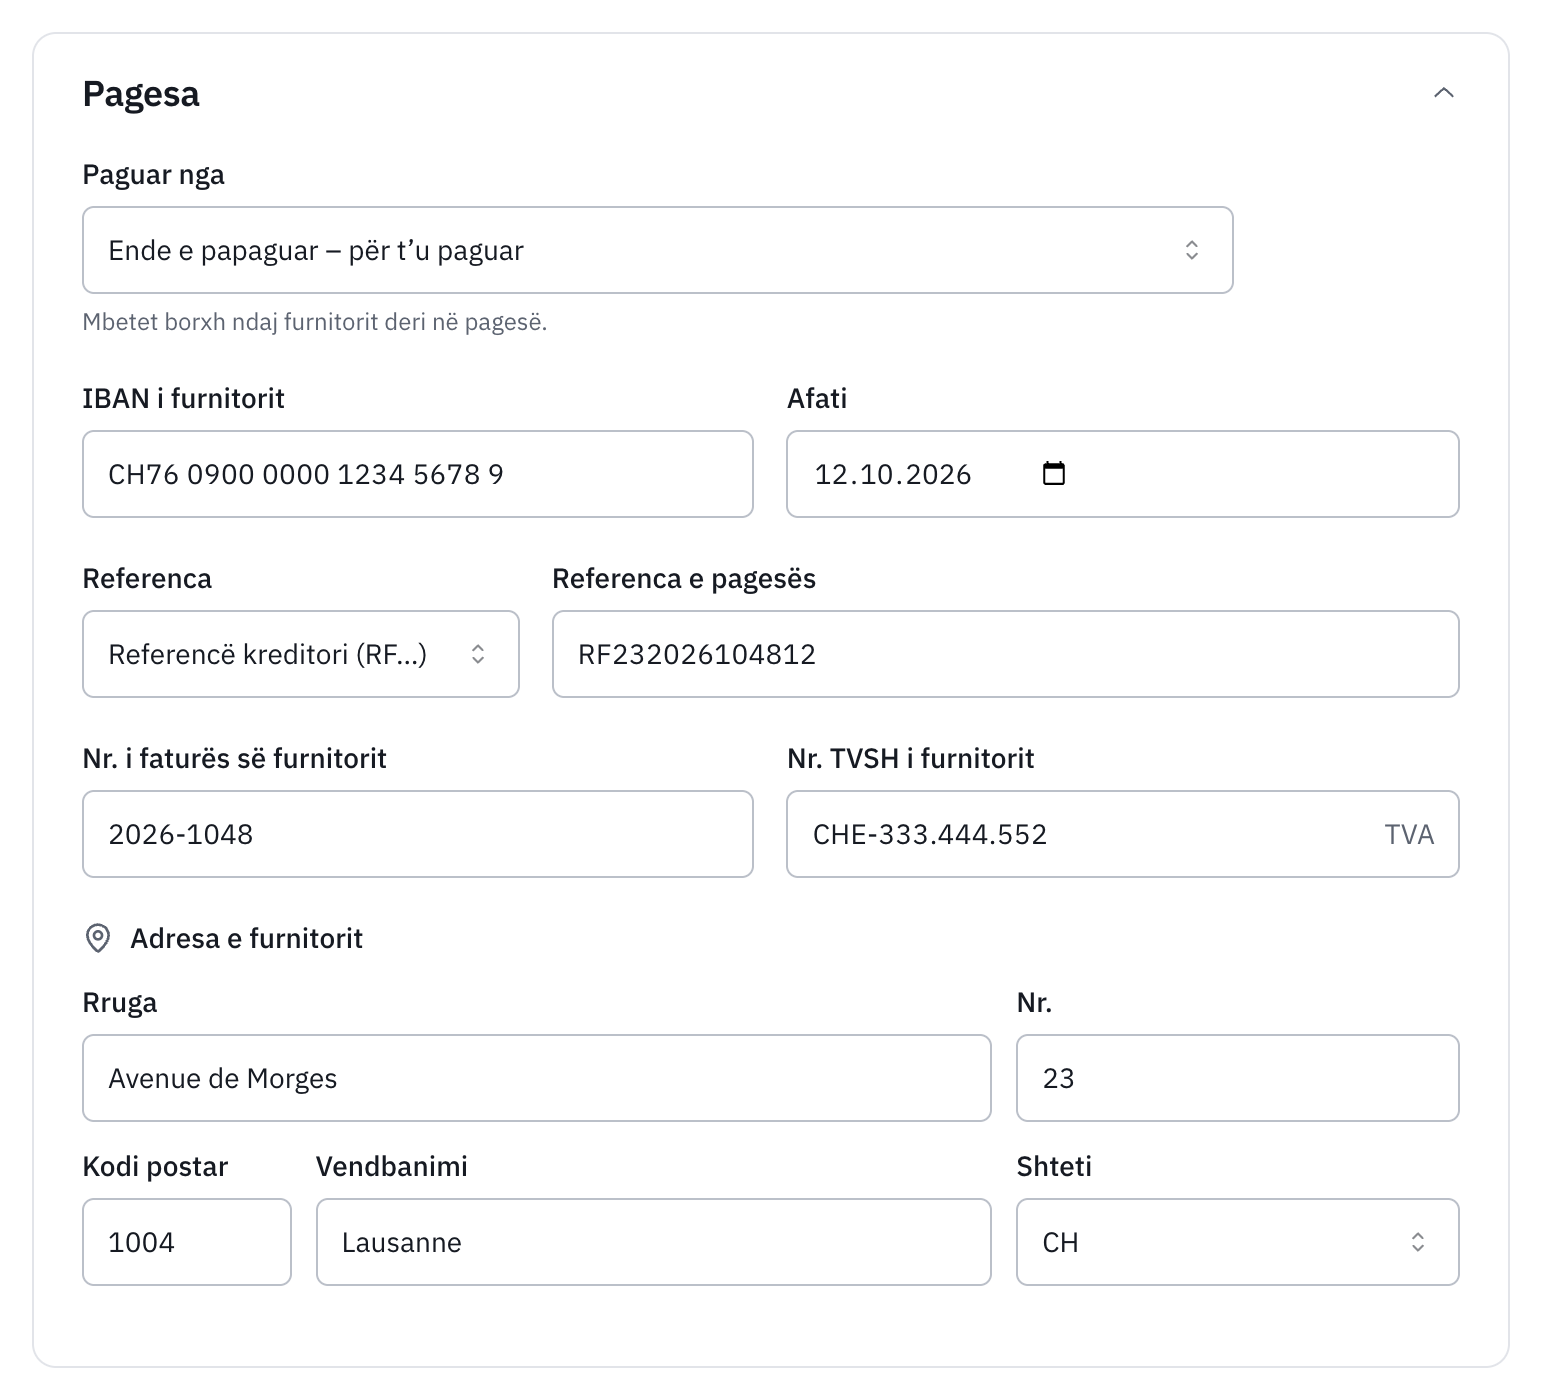Click the Kodi postar field
The width and height of the screenshot is (1542, 1400).
187,1242
